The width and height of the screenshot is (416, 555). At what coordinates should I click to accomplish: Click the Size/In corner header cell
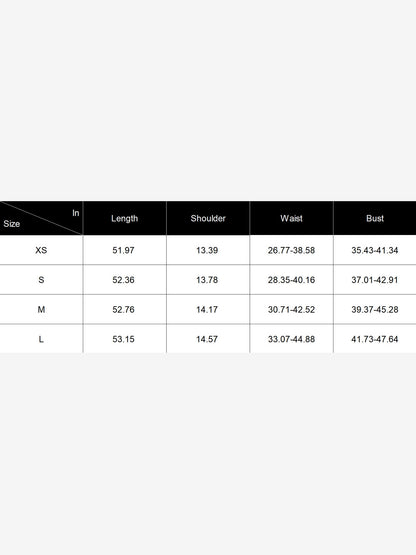[41, 218]
